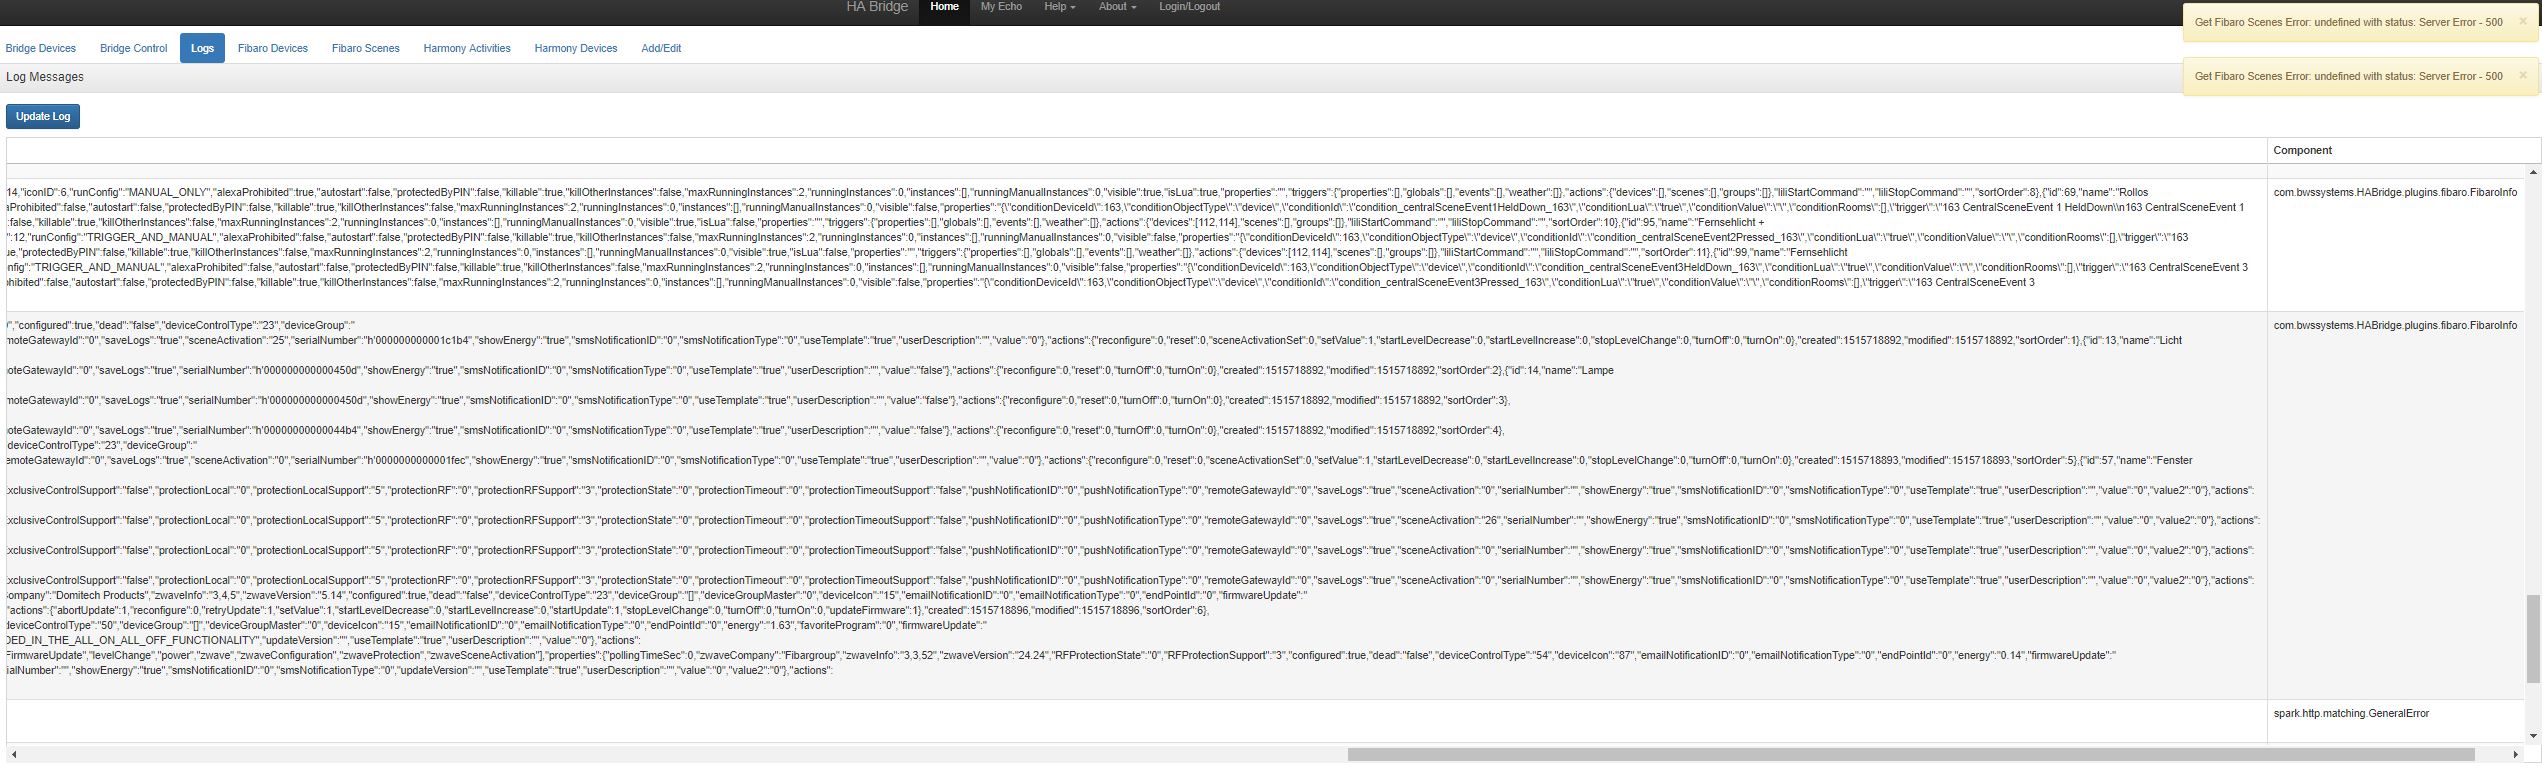Select the Logs tab

point(202,48)
